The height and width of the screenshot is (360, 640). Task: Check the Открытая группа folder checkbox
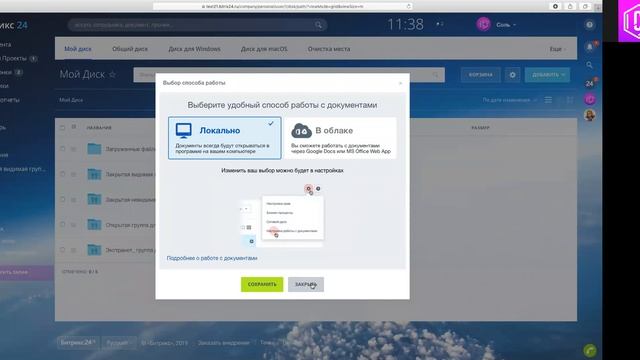coord(62,224)
